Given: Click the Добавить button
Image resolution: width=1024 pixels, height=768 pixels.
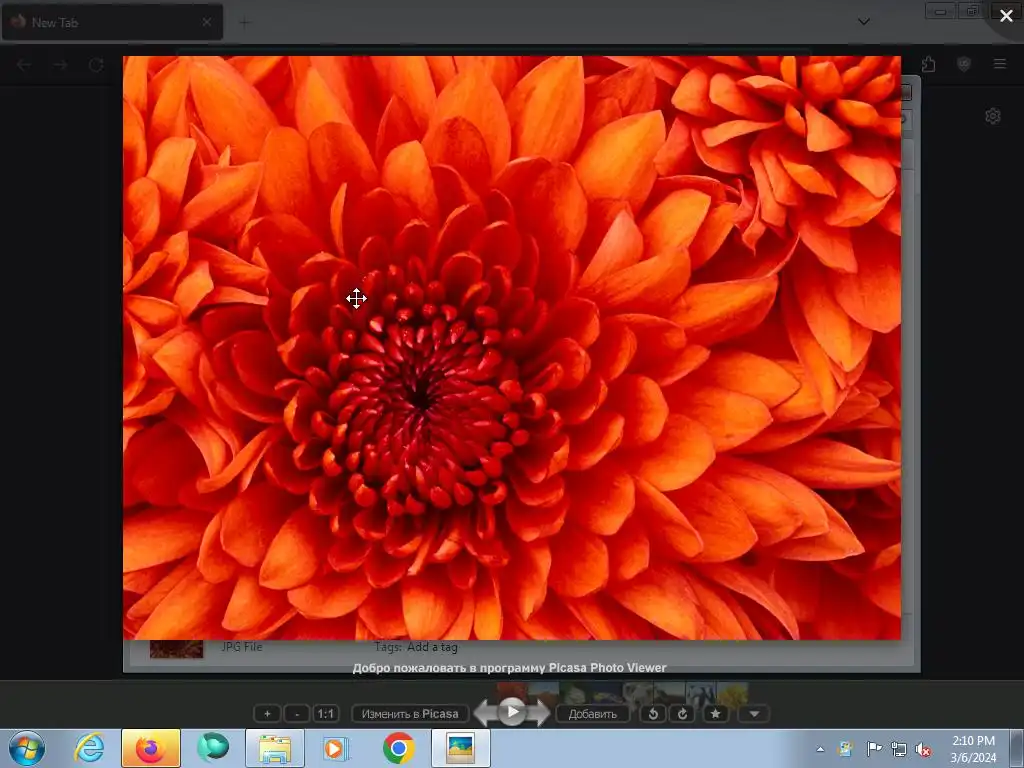Looking at the screenshot, I should click(592, 714).
